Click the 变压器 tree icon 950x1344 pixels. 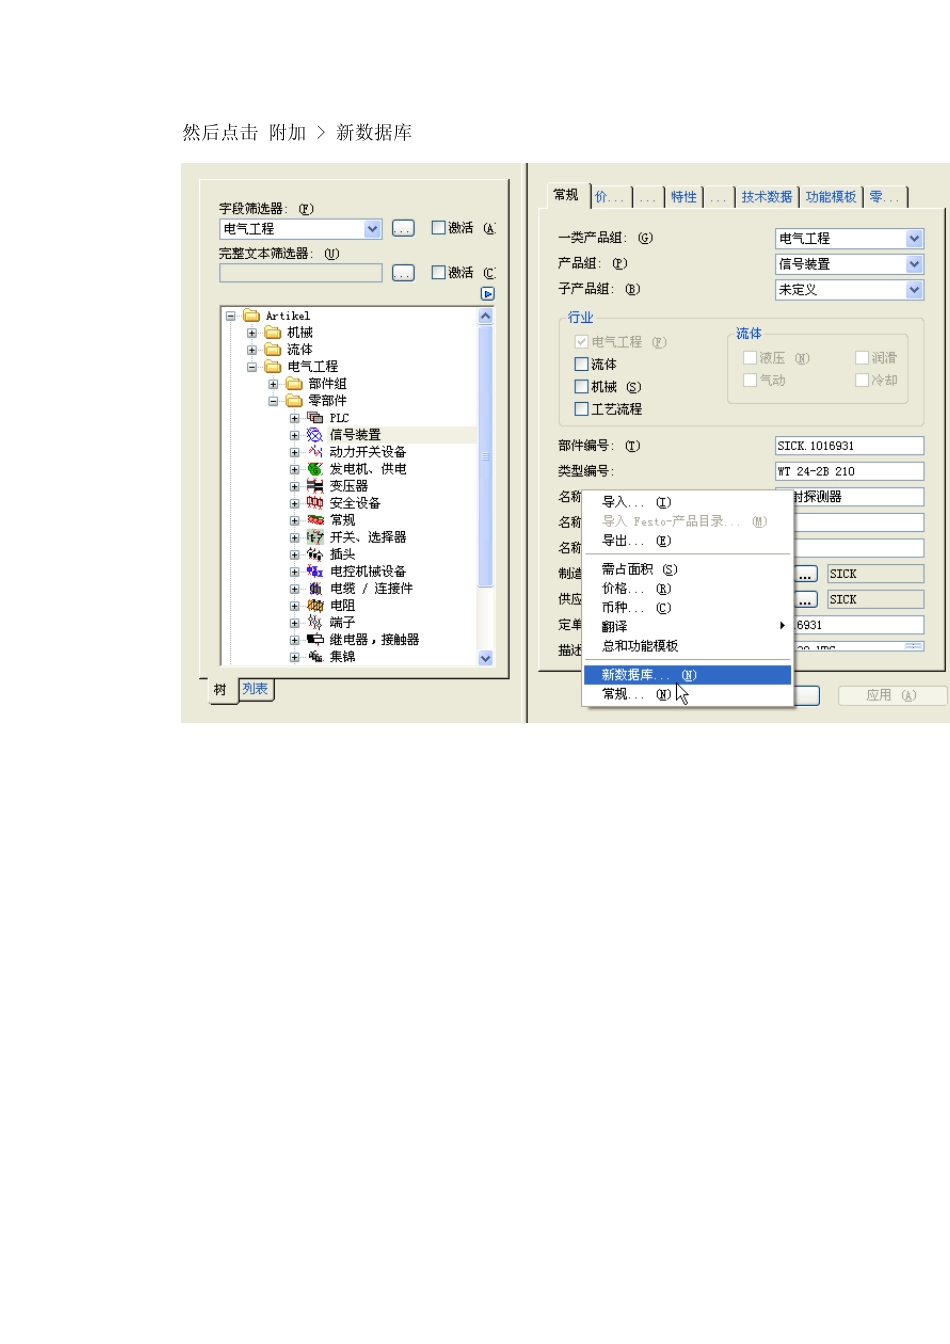(315, 486)
